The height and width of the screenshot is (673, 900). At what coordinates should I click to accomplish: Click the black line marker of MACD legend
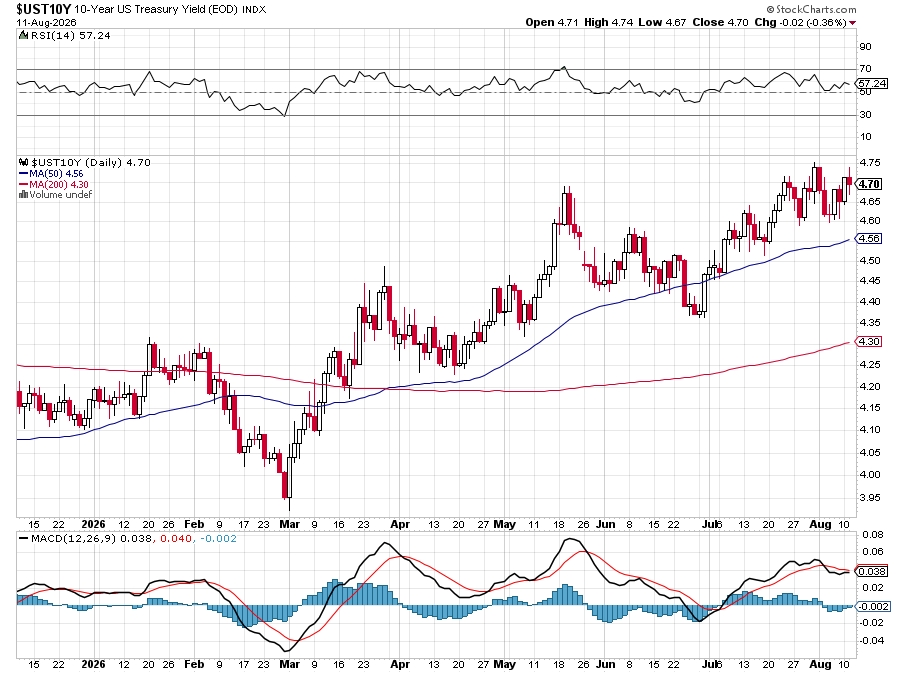(24, 539)
